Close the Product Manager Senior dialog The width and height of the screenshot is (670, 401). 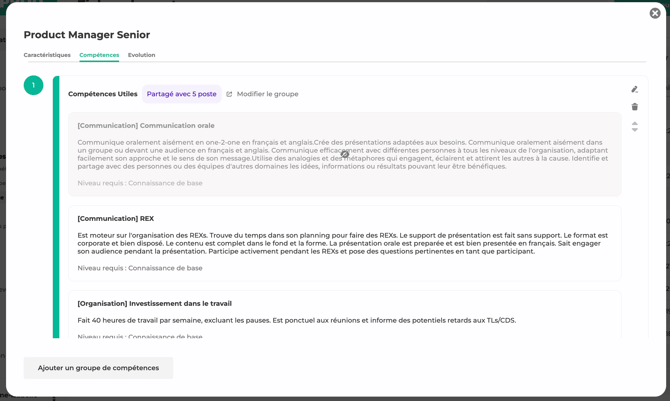(x=655, y=14)
